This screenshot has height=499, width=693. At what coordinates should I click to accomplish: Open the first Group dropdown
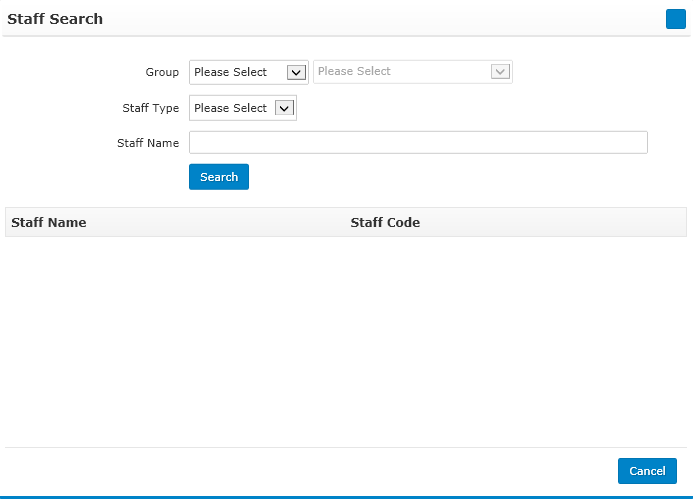248,72
